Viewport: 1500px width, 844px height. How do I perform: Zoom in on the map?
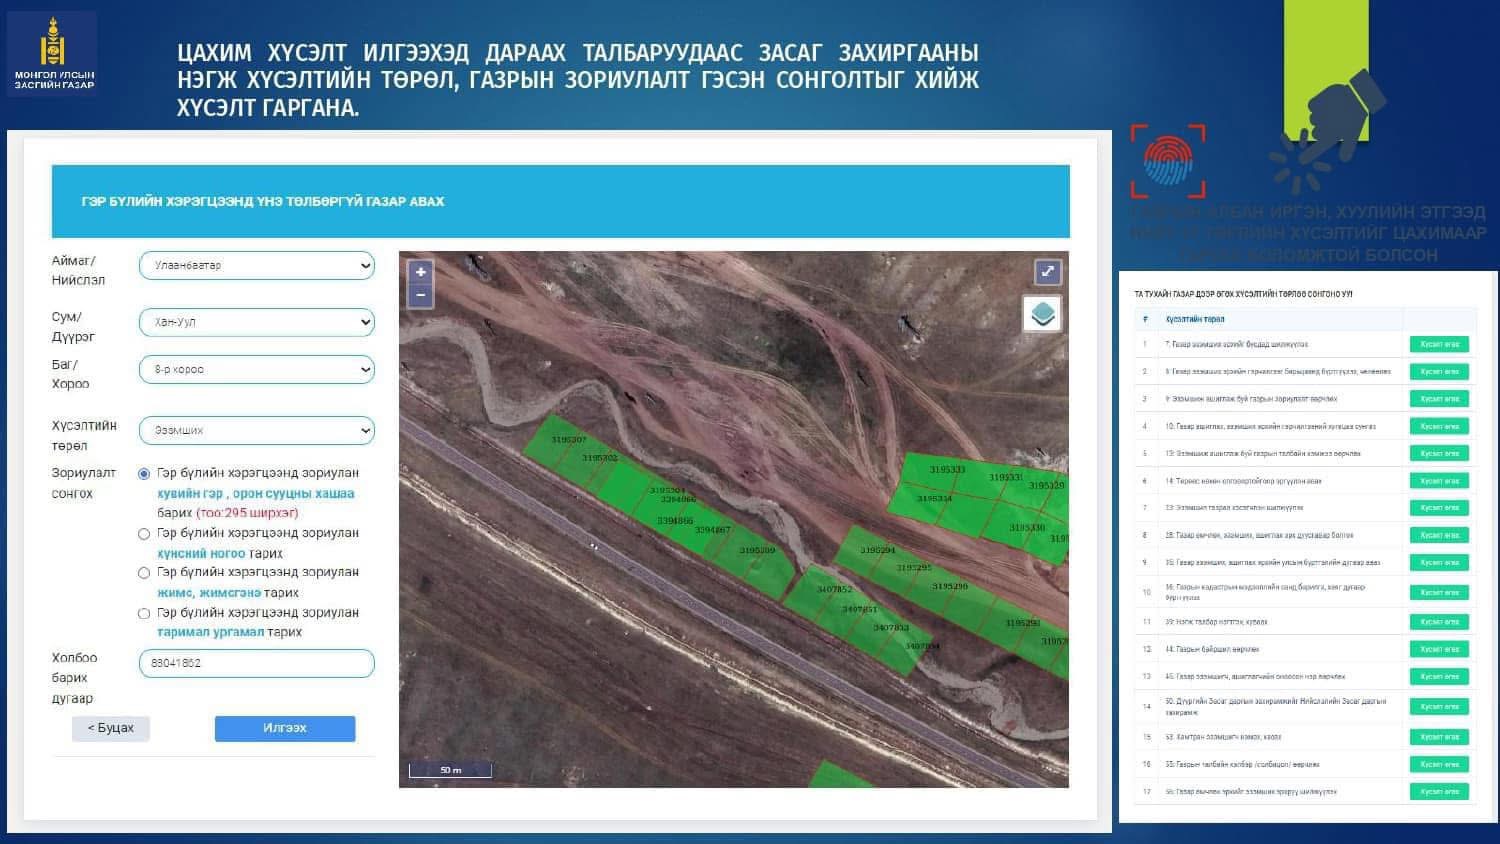tap(421, 272)
